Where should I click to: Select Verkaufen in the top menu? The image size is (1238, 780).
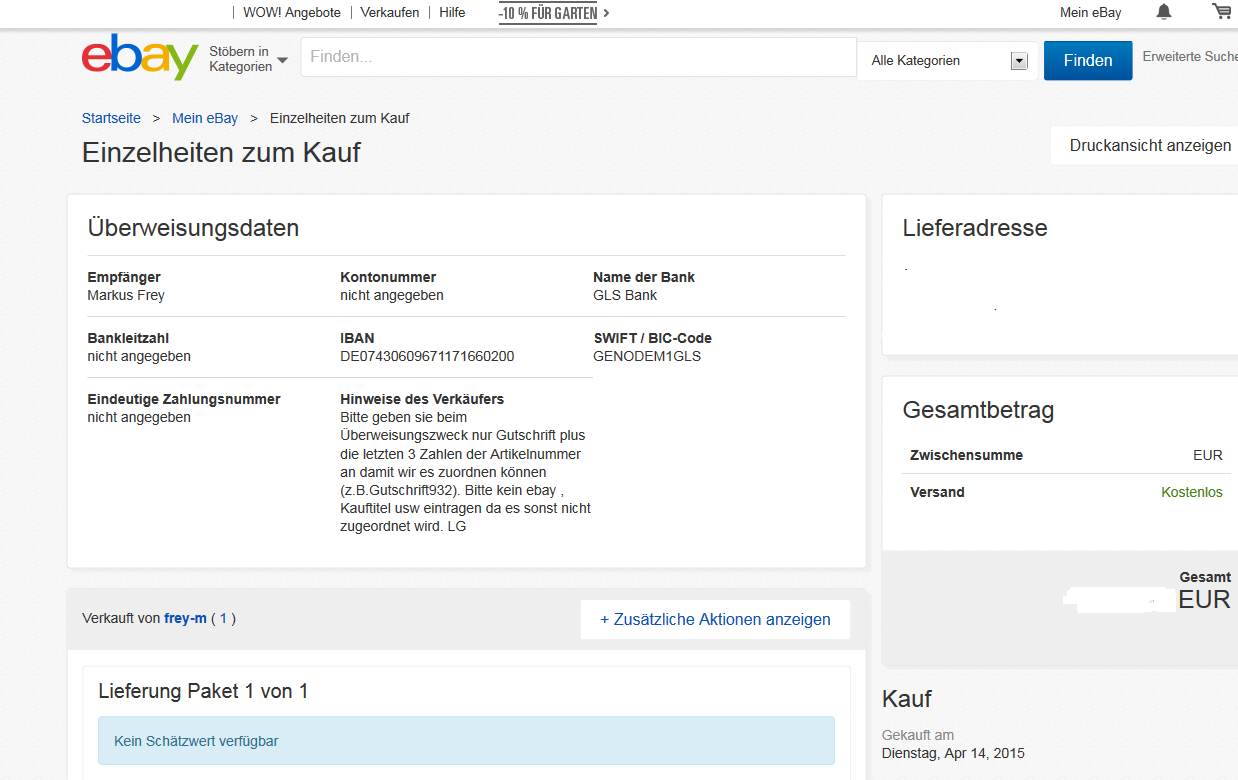pyautogui.click(x=390, y=13)
